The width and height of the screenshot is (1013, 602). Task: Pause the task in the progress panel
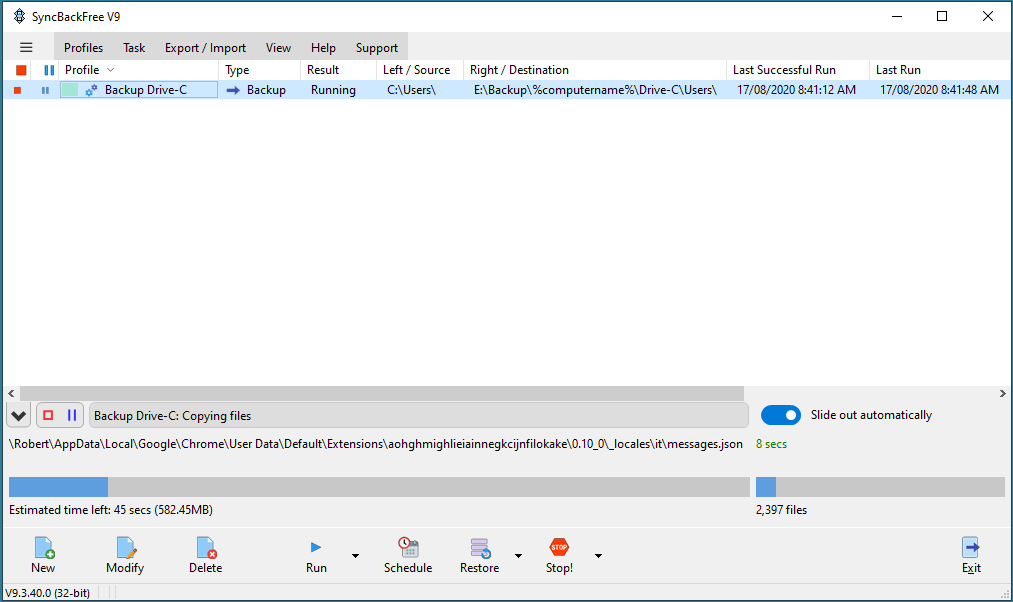(x=72, y=415)
